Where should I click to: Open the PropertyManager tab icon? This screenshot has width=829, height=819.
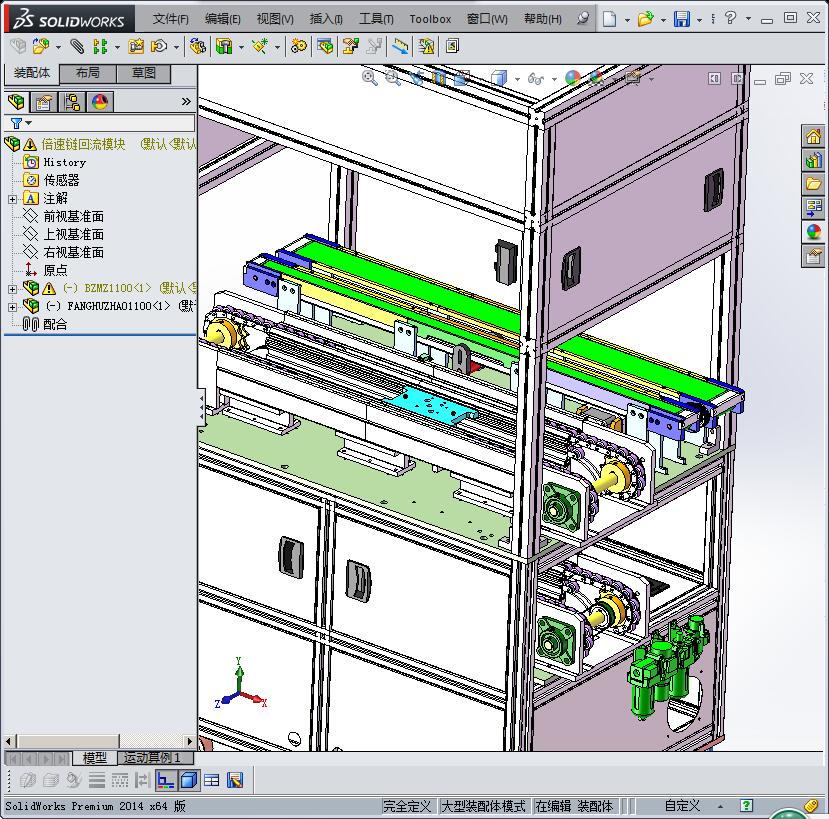point(43,102)
